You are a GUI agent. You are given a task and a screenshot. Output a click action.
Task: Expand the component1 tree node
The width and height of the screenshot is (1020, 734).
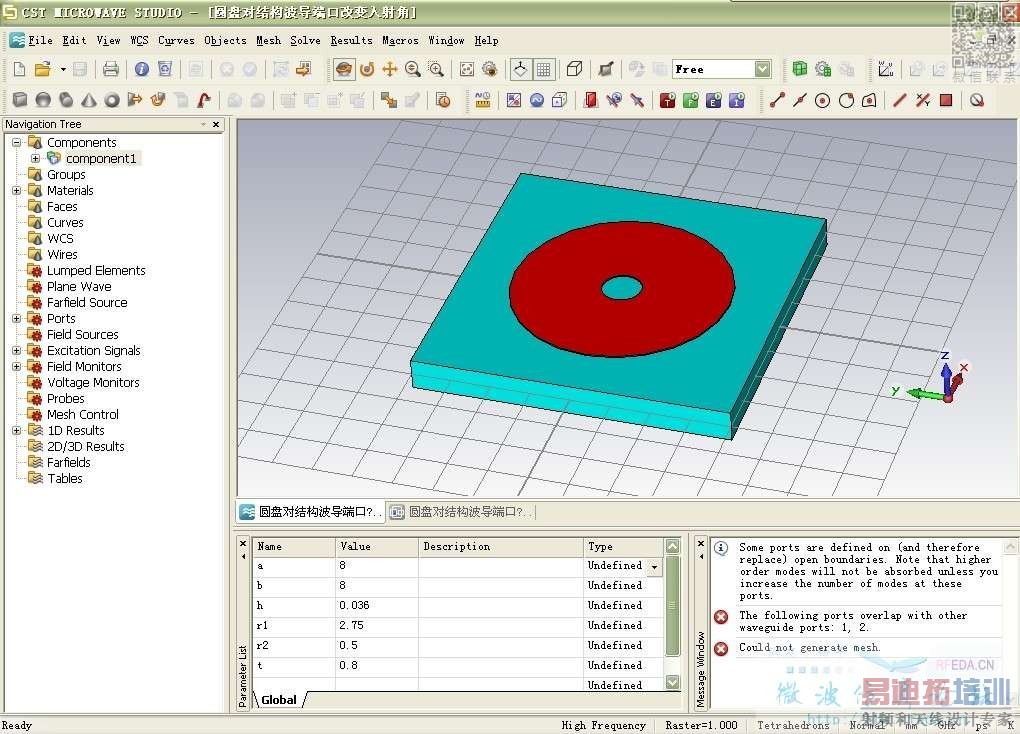click(x=36, y=158)
